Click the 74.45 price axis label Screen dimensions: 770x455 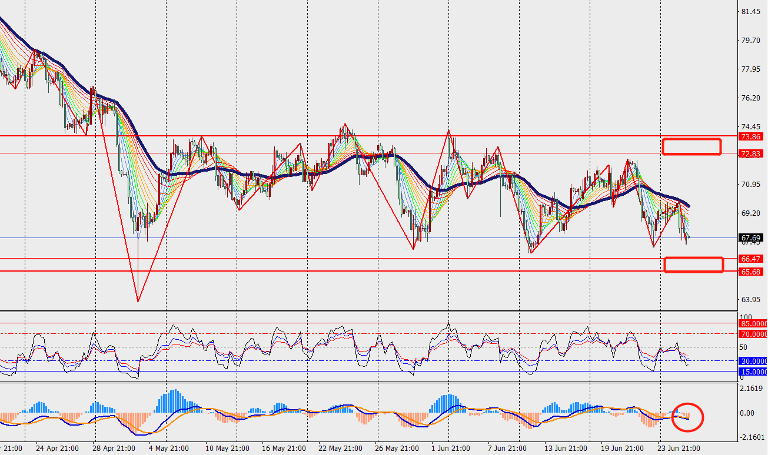click(751, 127)
